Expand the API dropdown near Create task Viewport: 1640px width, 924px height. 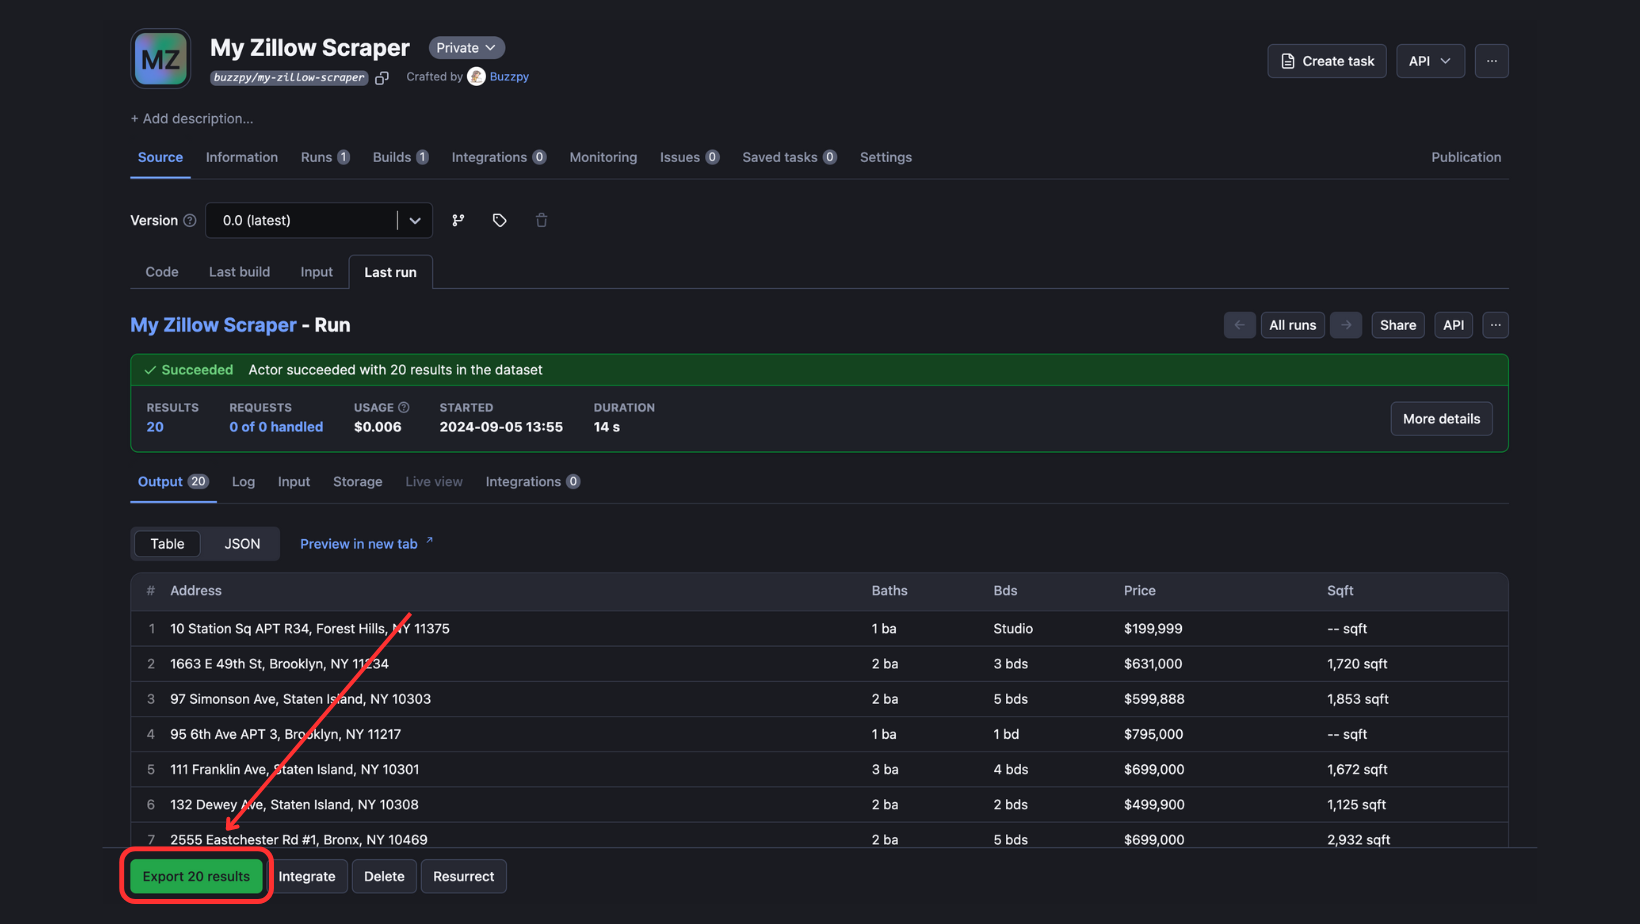point(1429,61)
